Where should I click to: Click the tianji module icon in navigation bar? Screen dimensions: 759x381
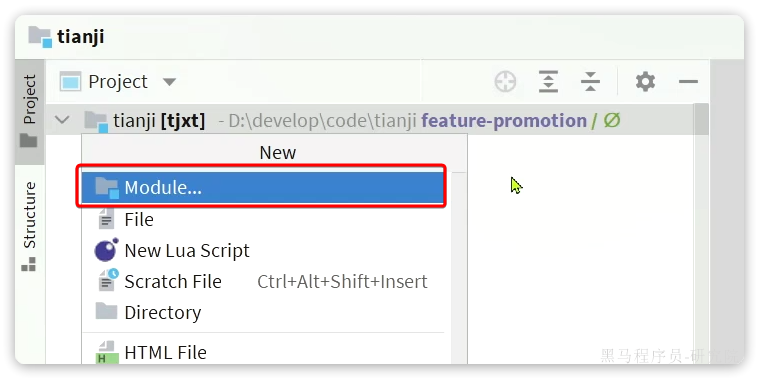point(40,37)
